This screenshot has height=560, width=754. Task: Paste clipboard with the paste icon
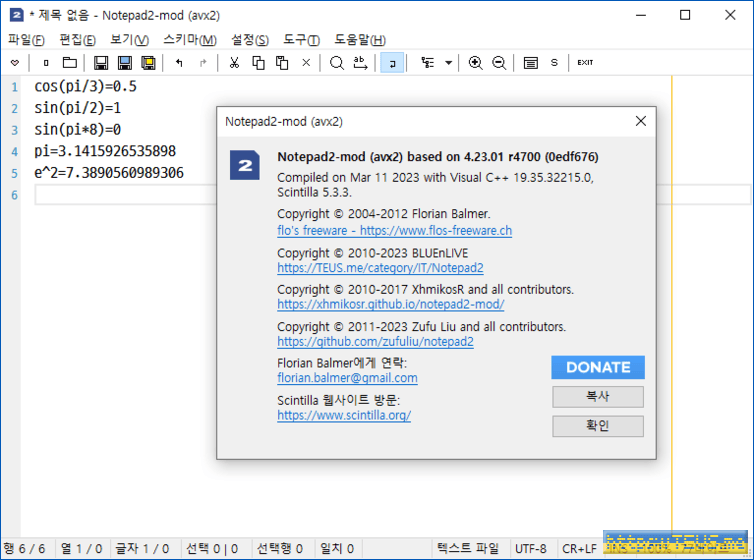click(282, 63)
